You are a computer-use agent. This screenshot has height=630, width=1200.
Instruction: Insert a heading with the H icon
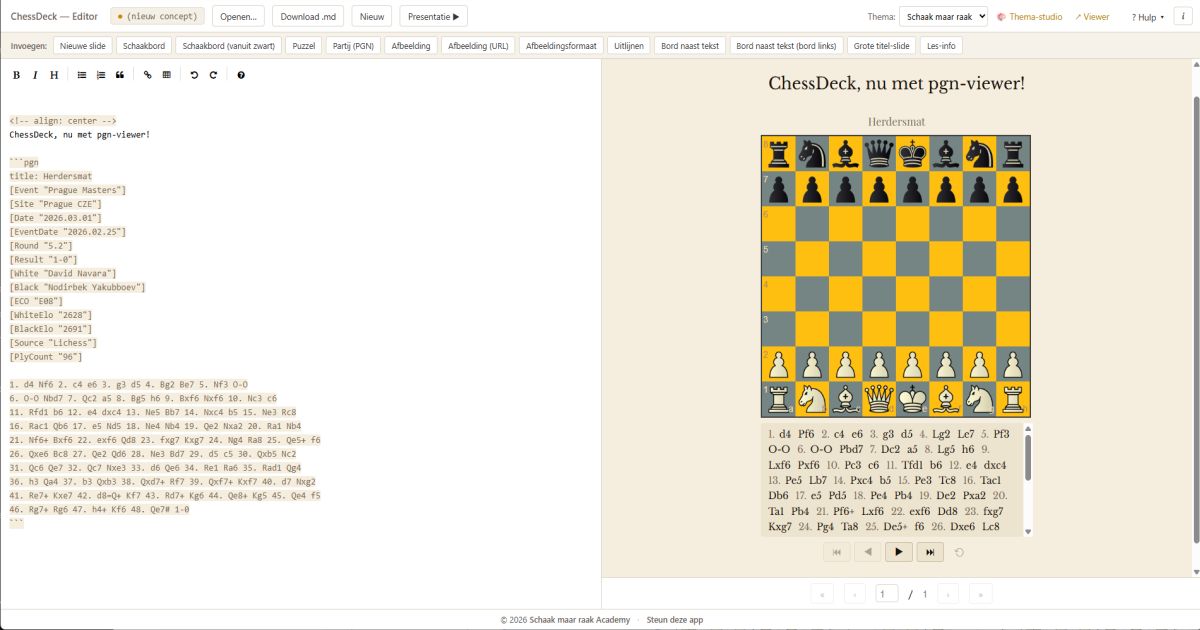click(54, 75)
